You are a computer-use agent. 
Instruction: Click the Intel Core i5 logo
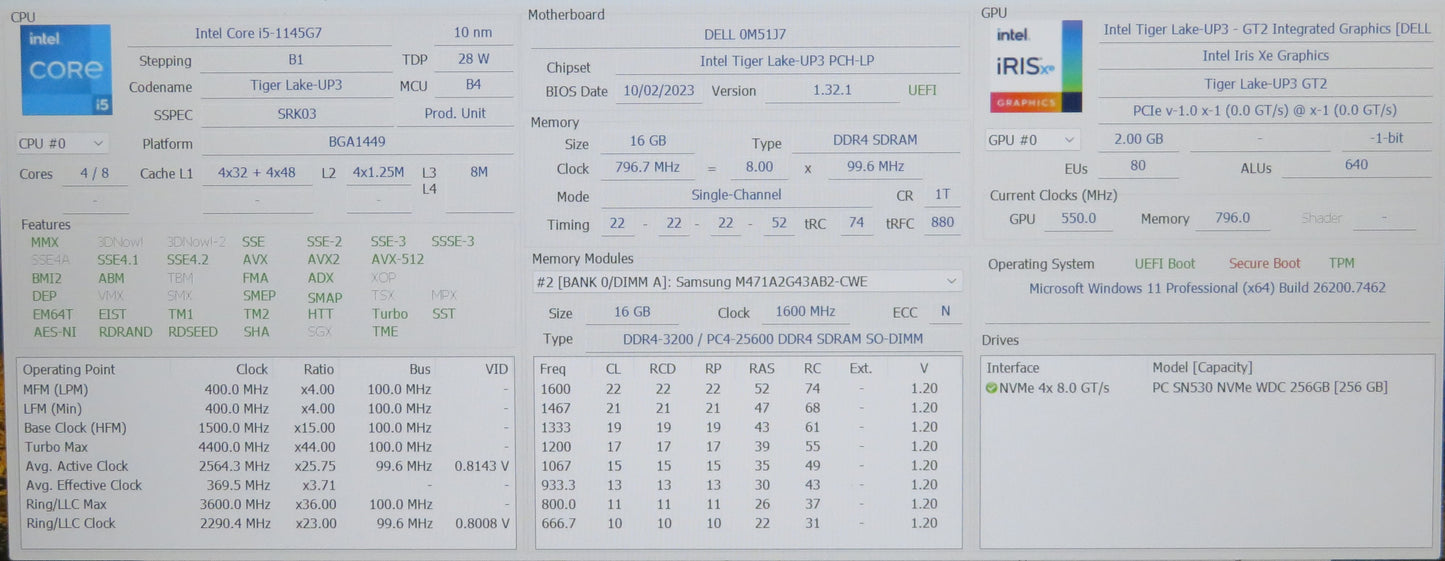pos(66,70)
